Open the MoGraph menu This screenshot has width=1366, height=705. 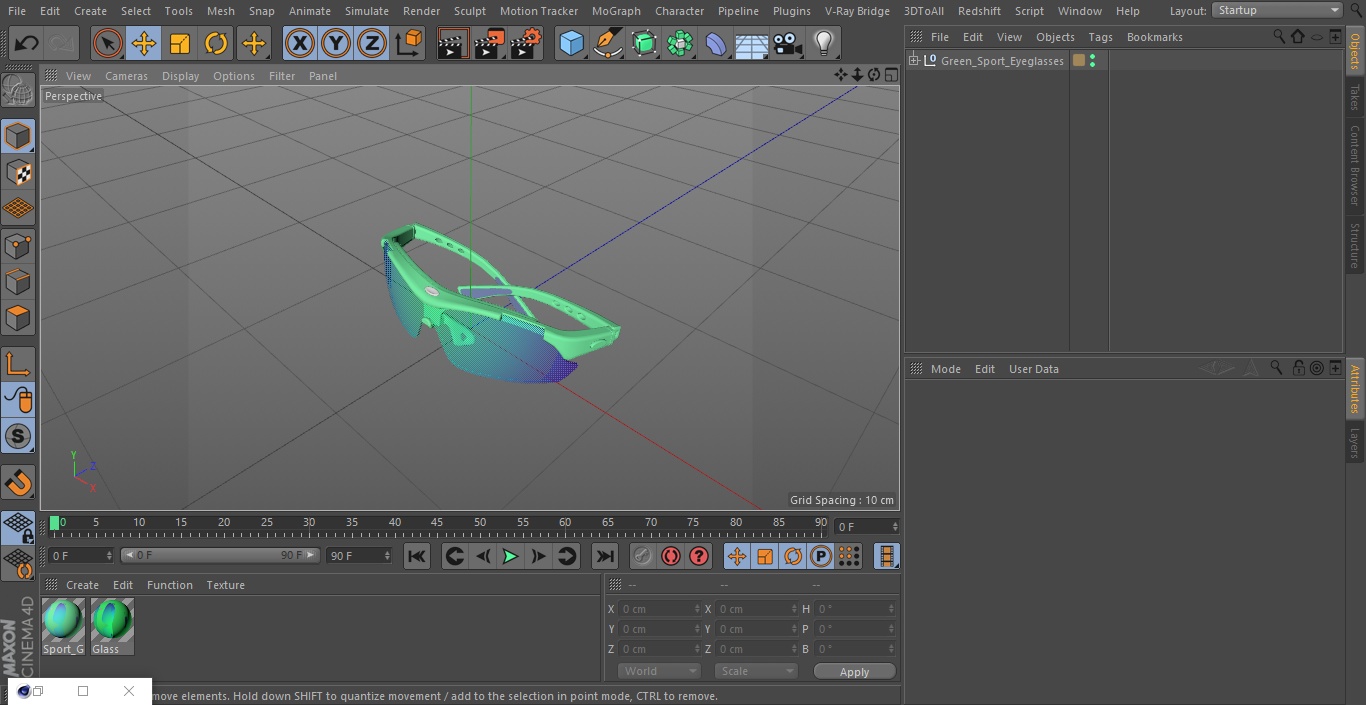click(x=616, y=11)
